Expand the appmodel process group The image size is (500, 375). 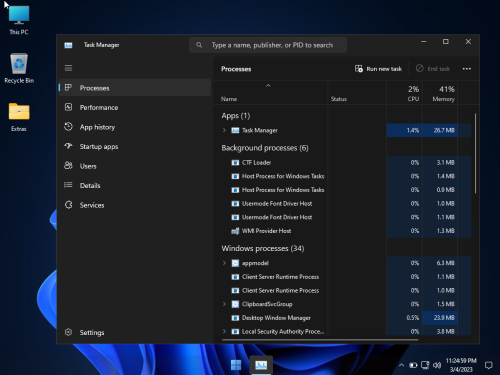224,263
